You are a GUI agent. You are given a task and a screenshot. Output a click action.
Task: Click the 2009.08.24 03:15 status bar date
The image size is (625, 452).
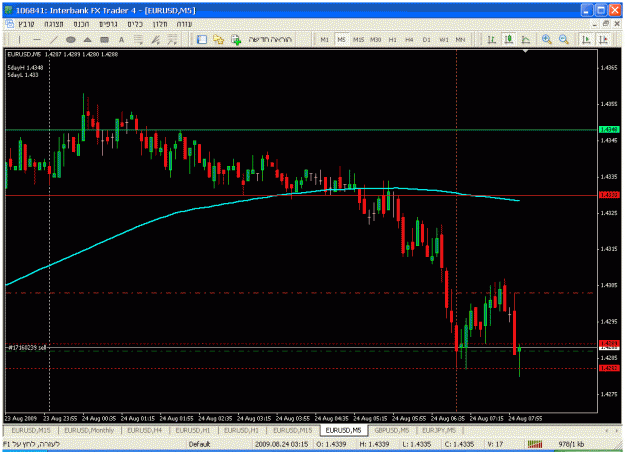281,444
